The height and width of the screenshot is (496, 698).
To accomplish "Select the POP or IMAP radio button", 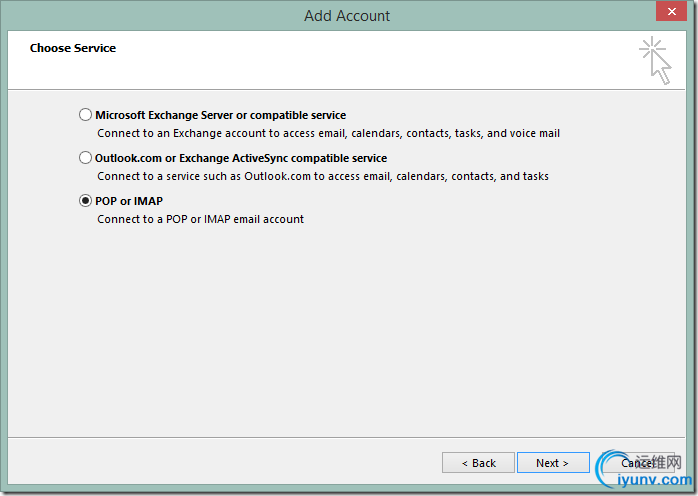I will coord(85,201).
